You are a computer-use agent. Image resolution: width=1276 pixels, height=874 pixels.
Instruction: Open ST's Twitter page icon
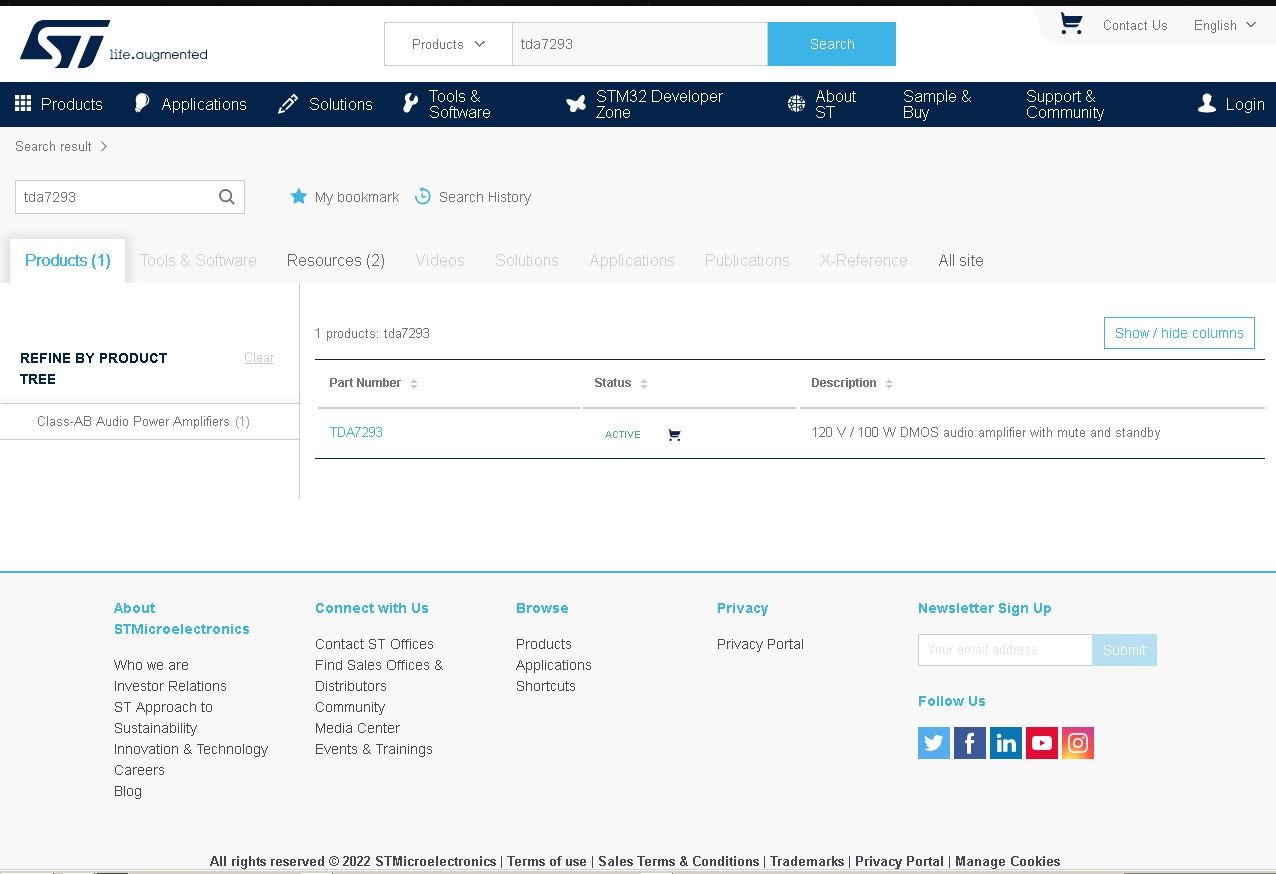pyautogui.click(x=934, y=743)
